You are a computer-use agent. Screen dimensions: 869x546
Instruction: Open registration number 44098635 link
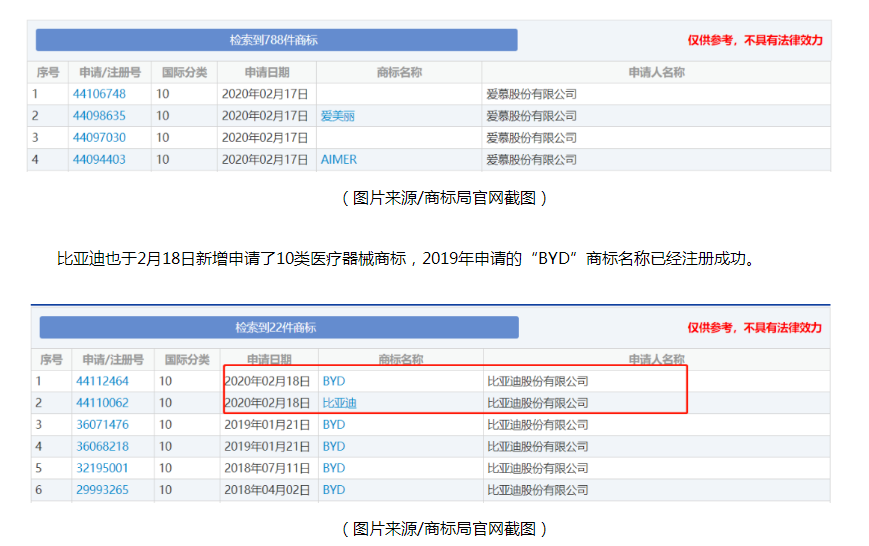(99, 115)
